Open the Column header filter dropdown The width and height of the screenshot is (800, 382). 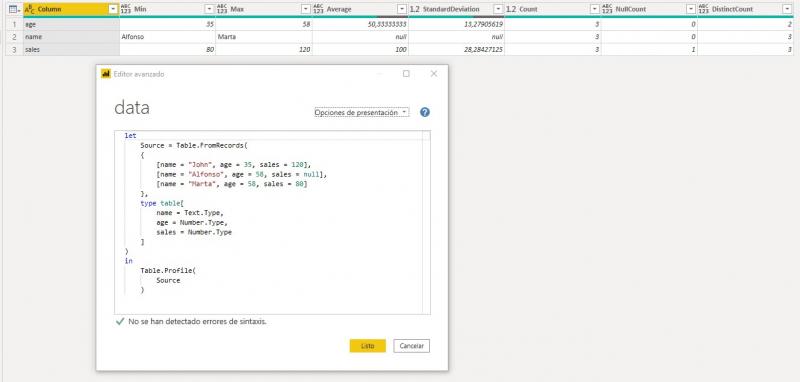pos(113,9)
